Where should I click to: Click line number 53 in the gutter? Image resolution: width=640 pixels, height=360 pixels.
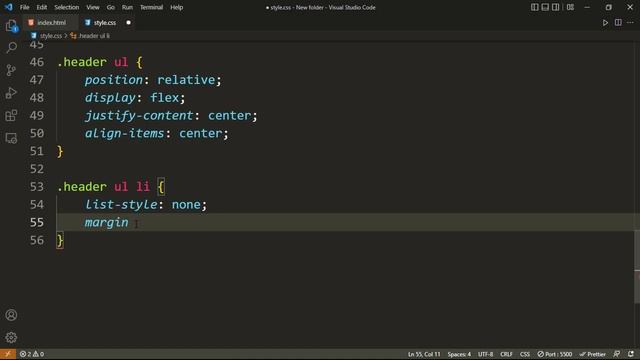tap(37, 187)
